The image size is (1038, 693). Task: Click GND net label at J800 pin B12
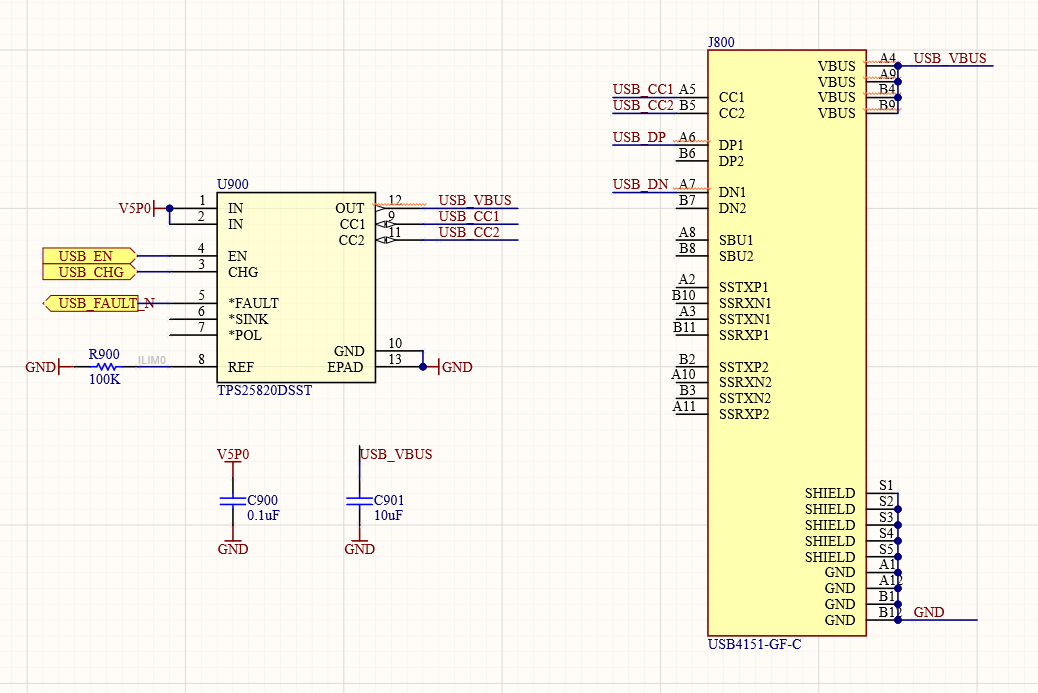click(929, 612)
